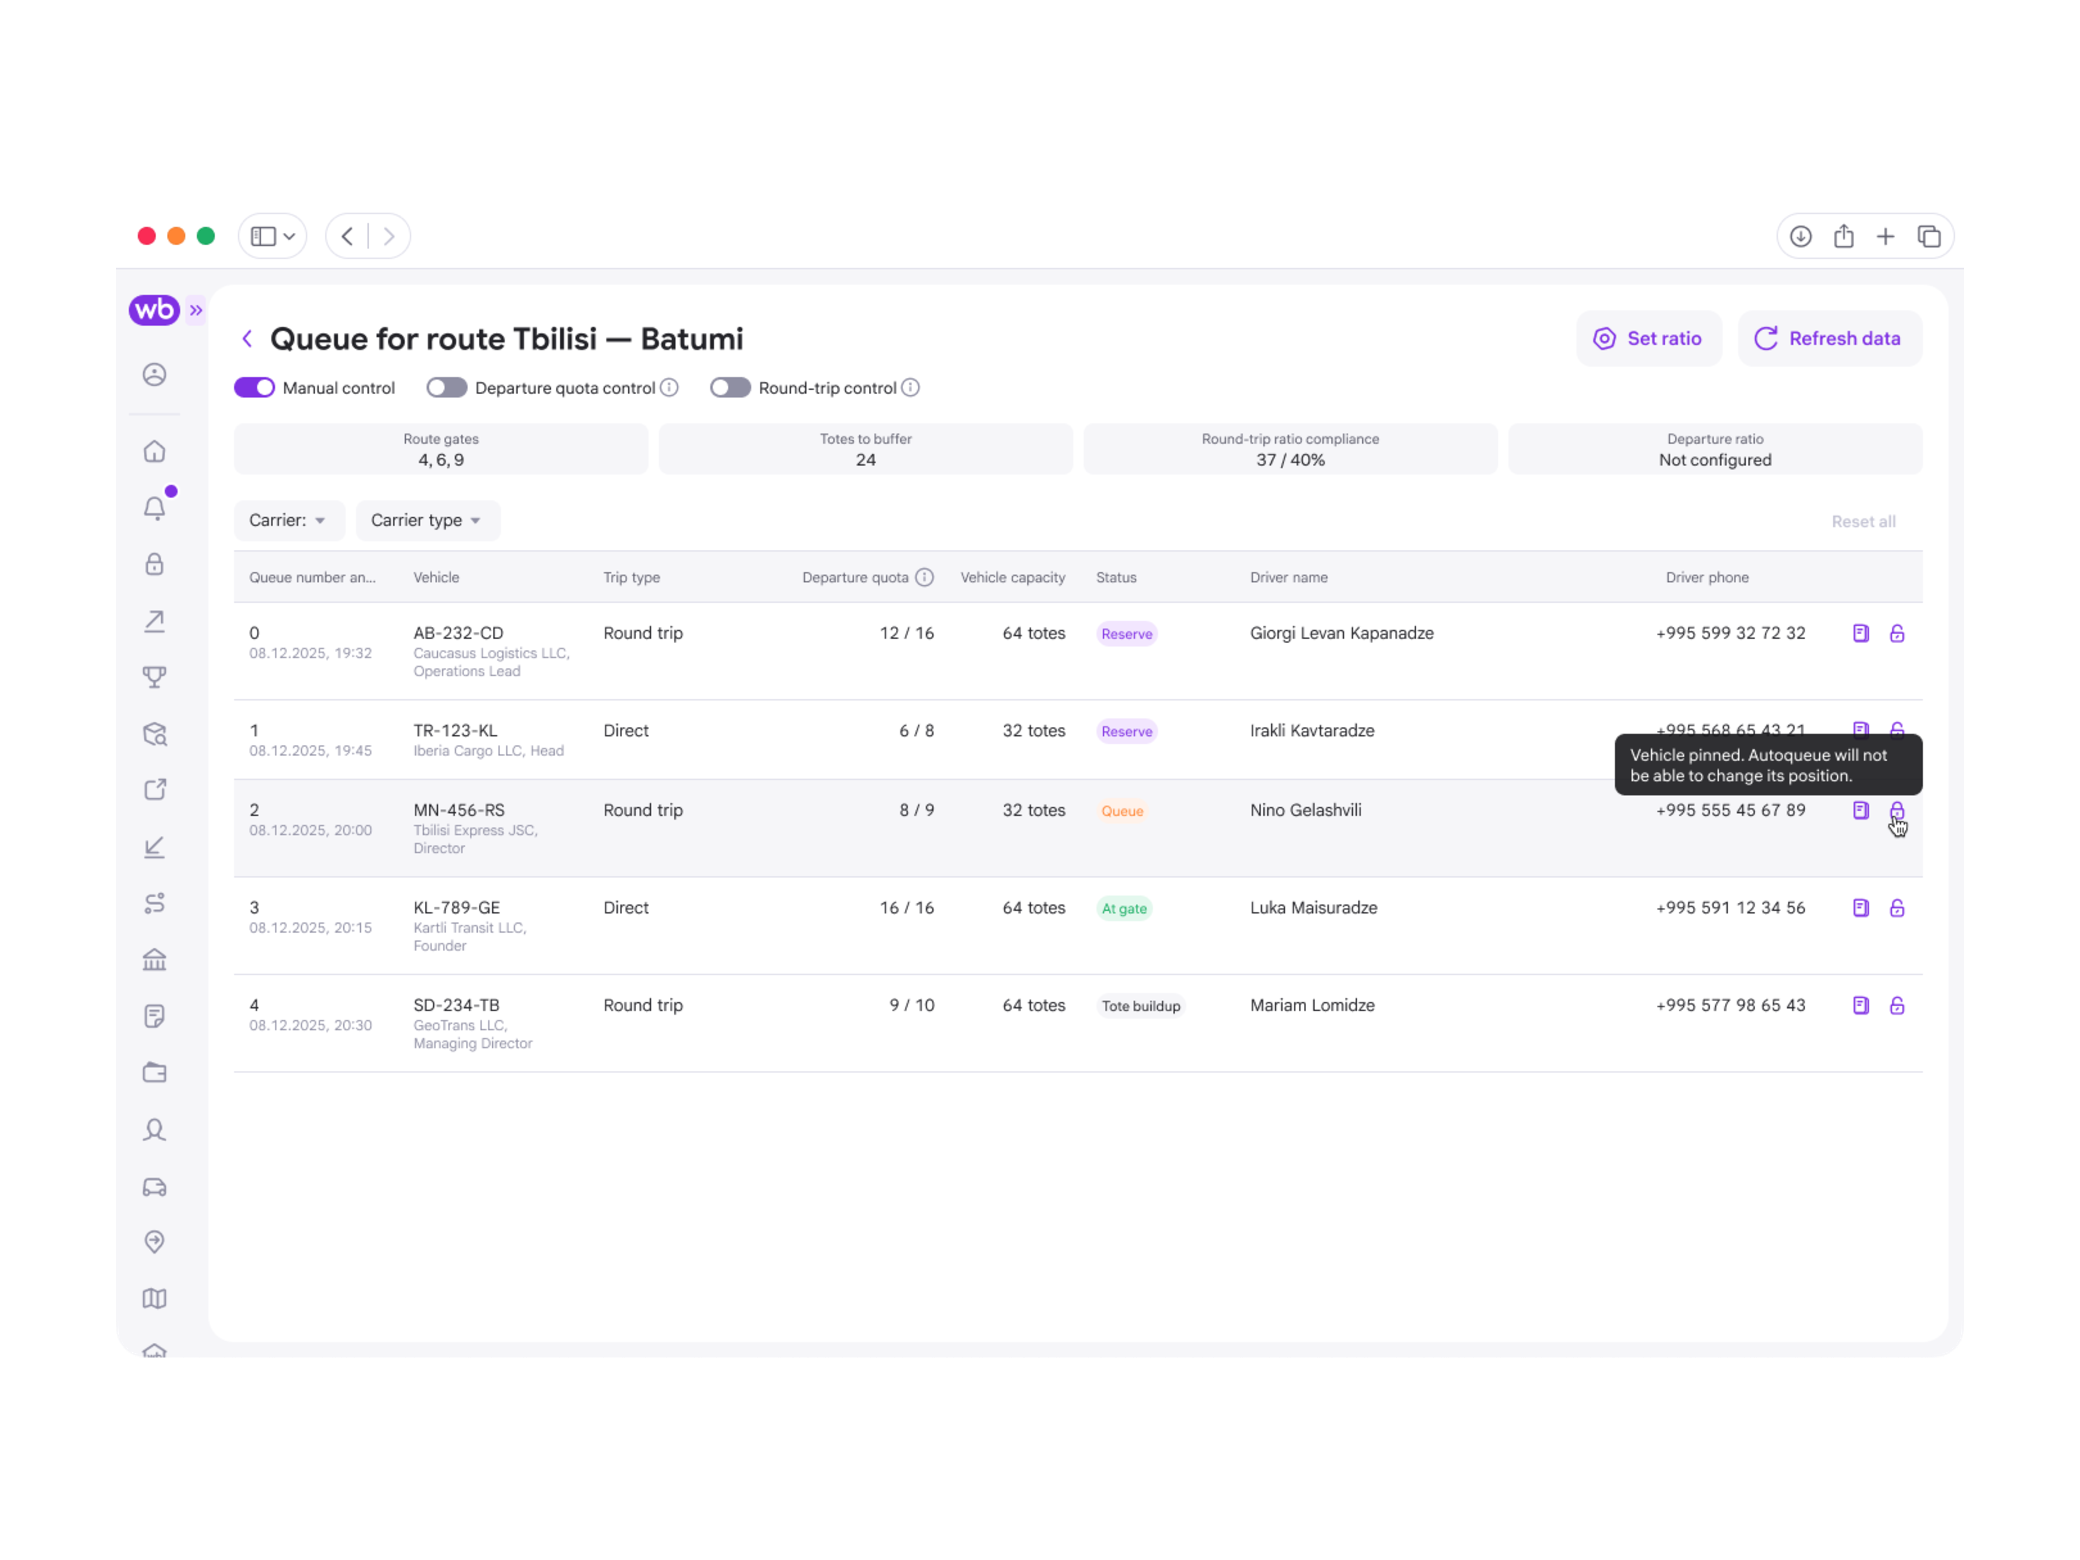2080x1560 pixels.
Task: Open profile icon in left sidebar
Action: coord(154,375)
